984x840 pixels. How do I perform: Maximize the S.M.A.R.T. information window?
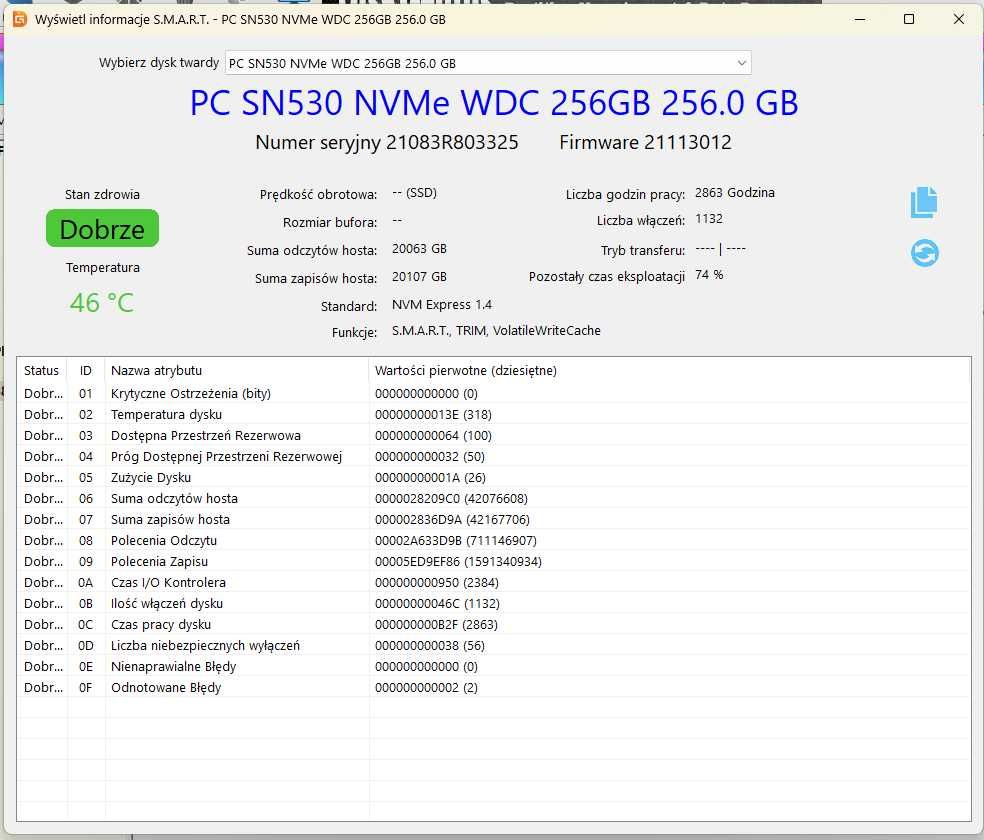click(909, 19)
